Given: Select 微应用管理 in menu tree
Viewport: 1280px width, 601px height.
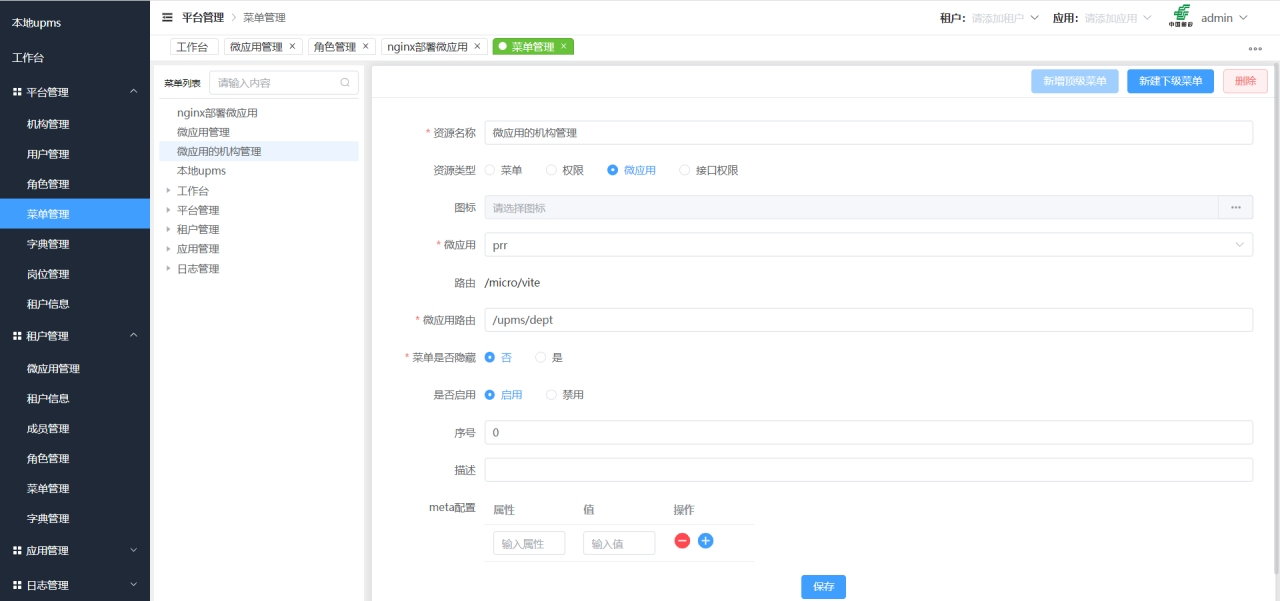Looking at the screenshot, I should [x=203, y=132].
